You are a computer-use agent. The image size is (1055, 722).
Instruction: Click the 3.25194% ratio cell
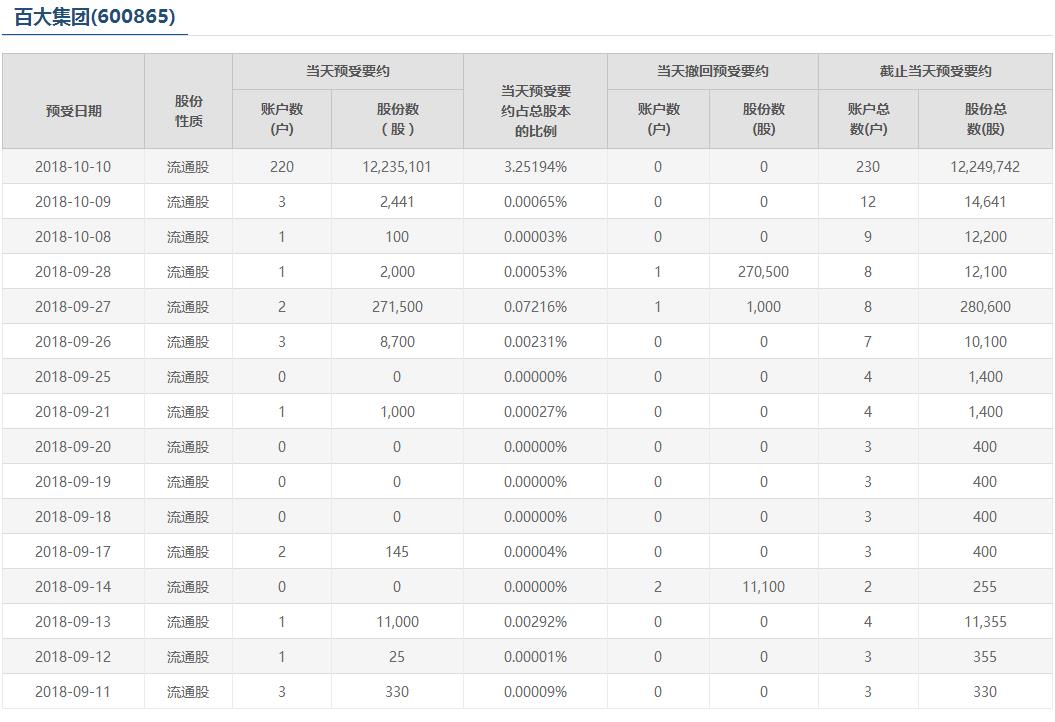click(536, 167)
